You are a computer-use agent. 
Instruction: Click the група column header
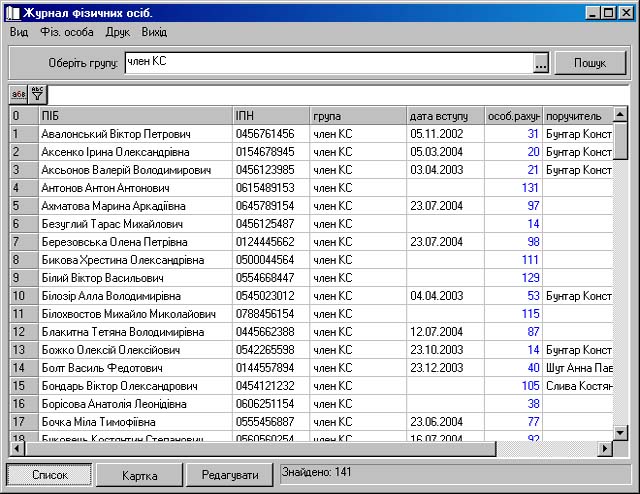(358, 116)
